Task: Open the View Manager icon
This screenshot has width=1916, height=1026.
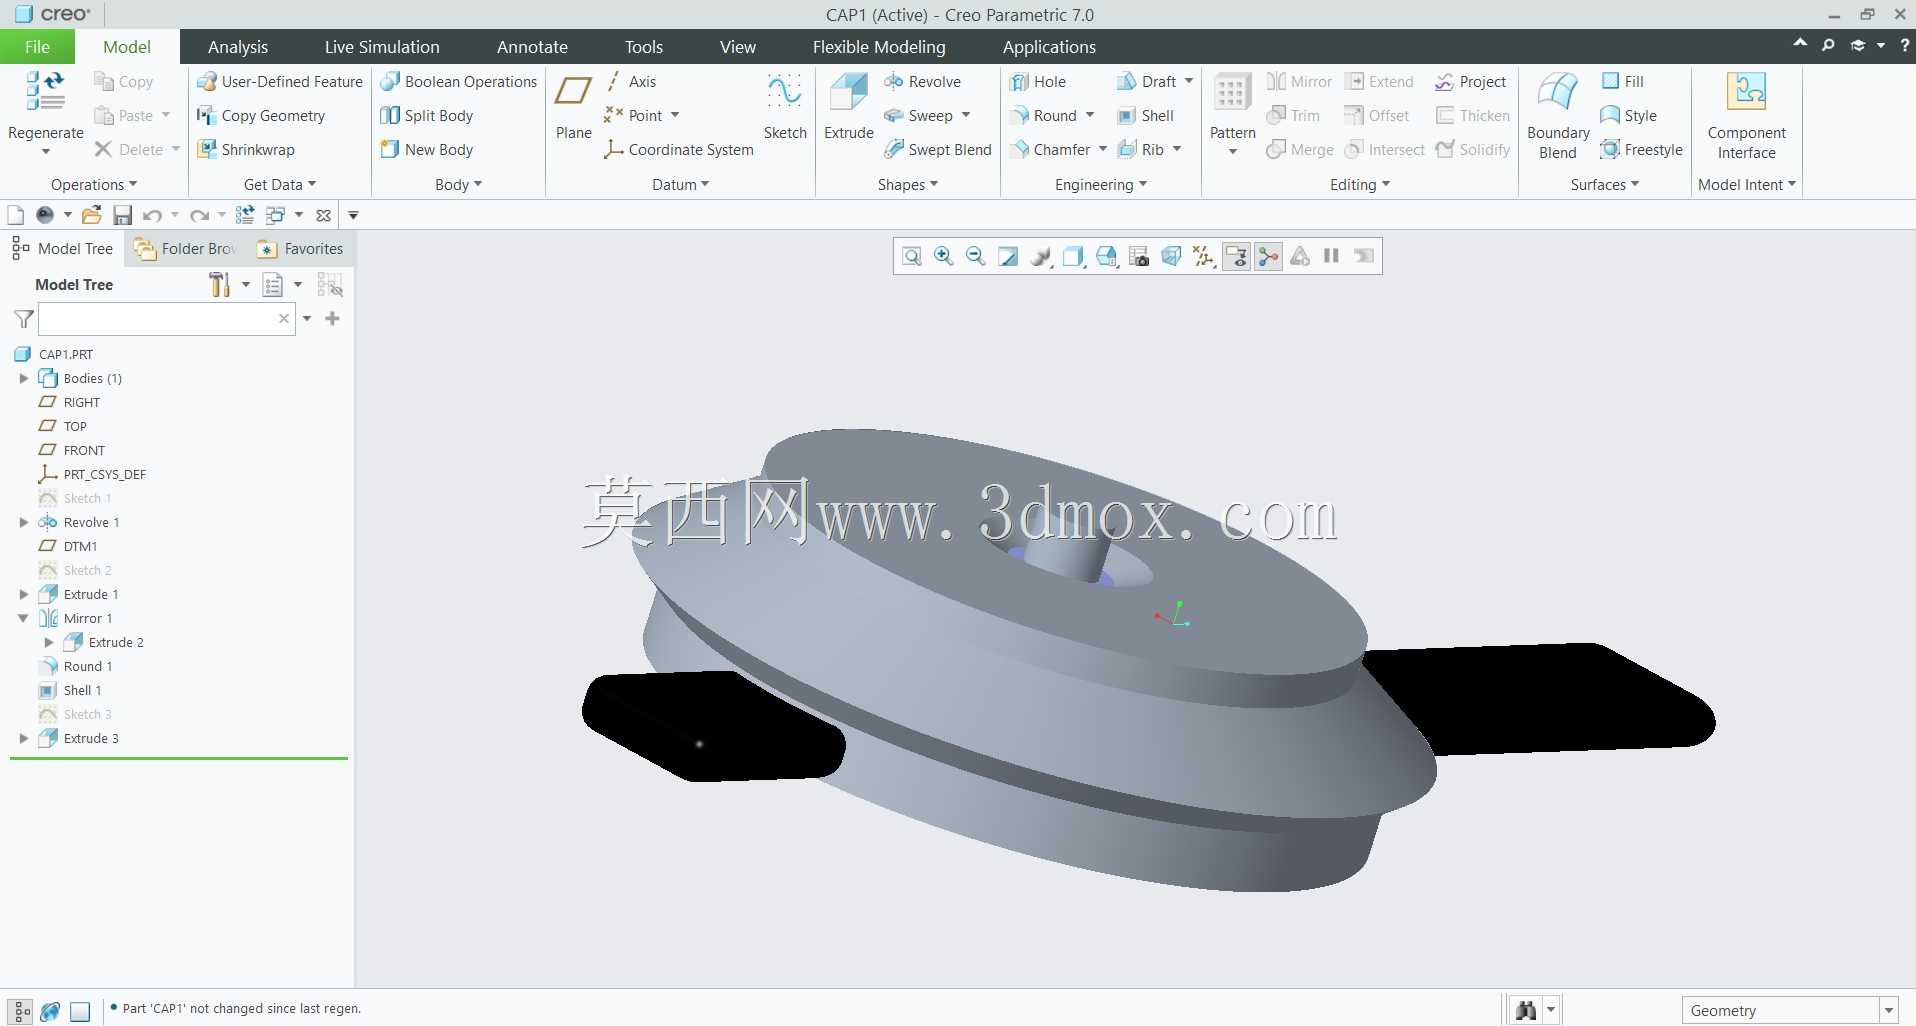Action: click(1139, 257)
